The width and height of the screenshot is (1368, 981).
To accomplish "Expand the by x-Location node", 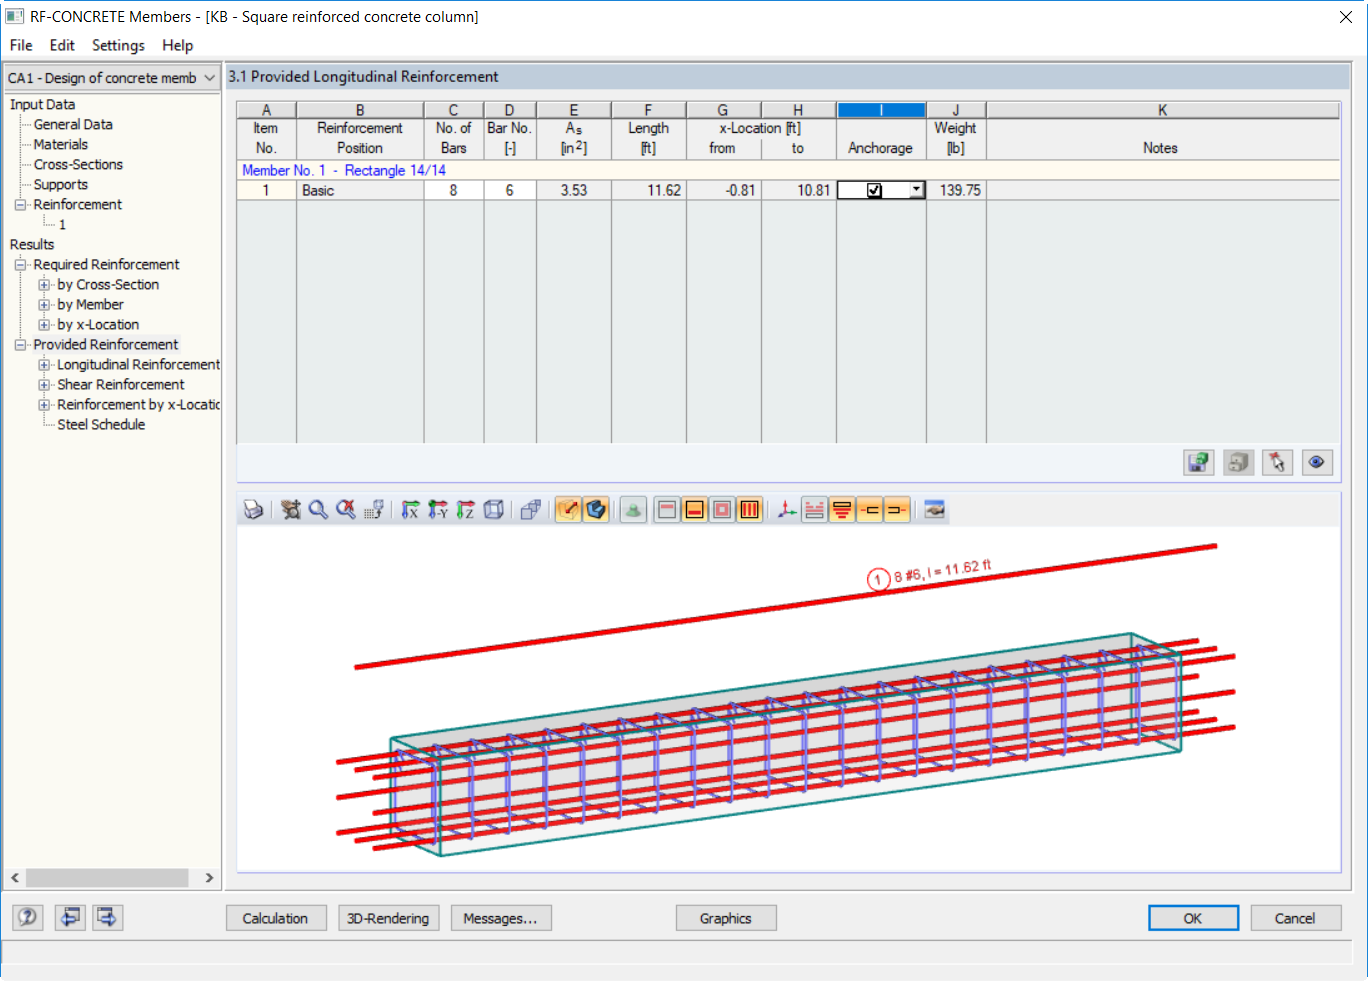I will click(x=44, y=325).
